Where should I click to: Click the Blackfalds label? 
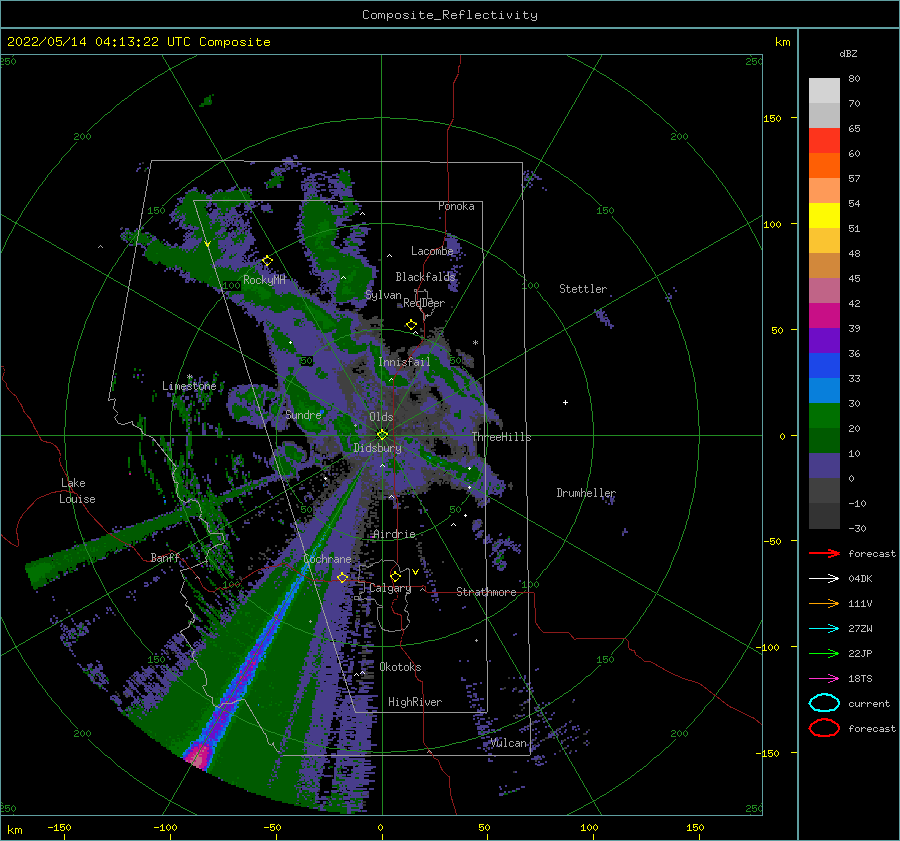(425, 277)
